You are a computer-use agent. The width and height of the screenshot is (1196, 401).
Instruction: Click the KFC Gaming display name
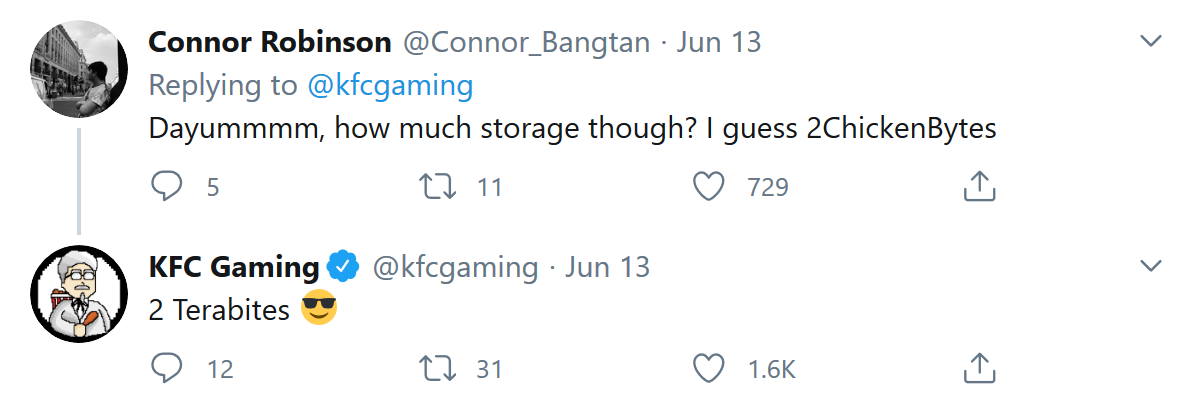click(234, 268)
